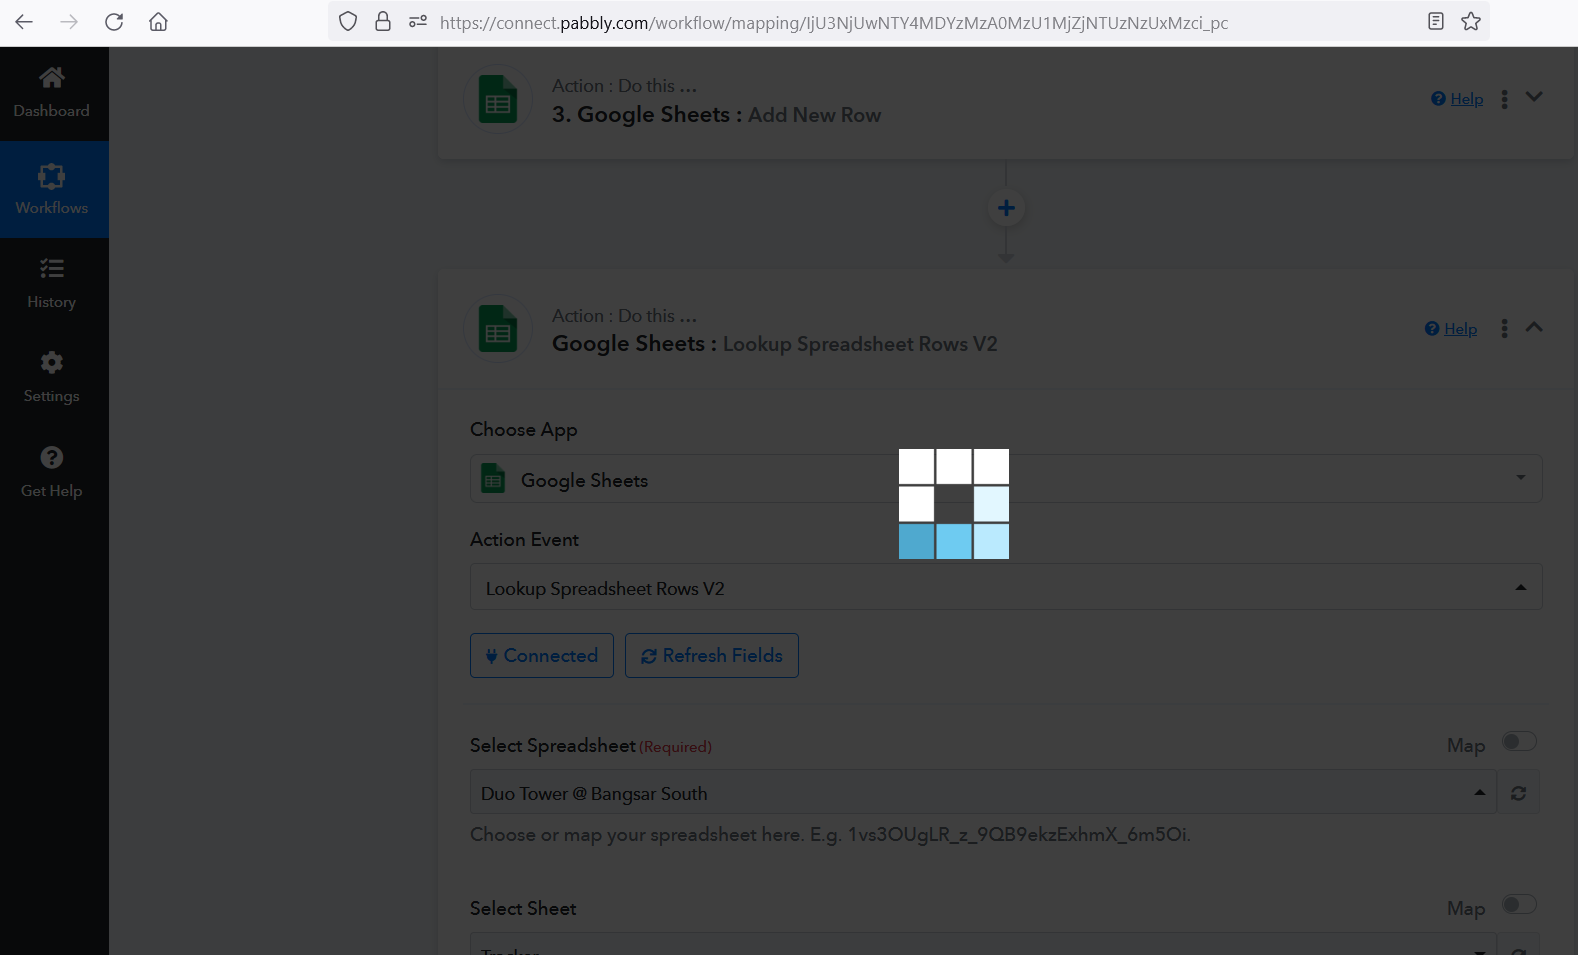Image resolution: width=1578 pixels, height=955 pixels.
Task: Toggle reader view icon in address bar
Action: click(x=1436, y=22)
